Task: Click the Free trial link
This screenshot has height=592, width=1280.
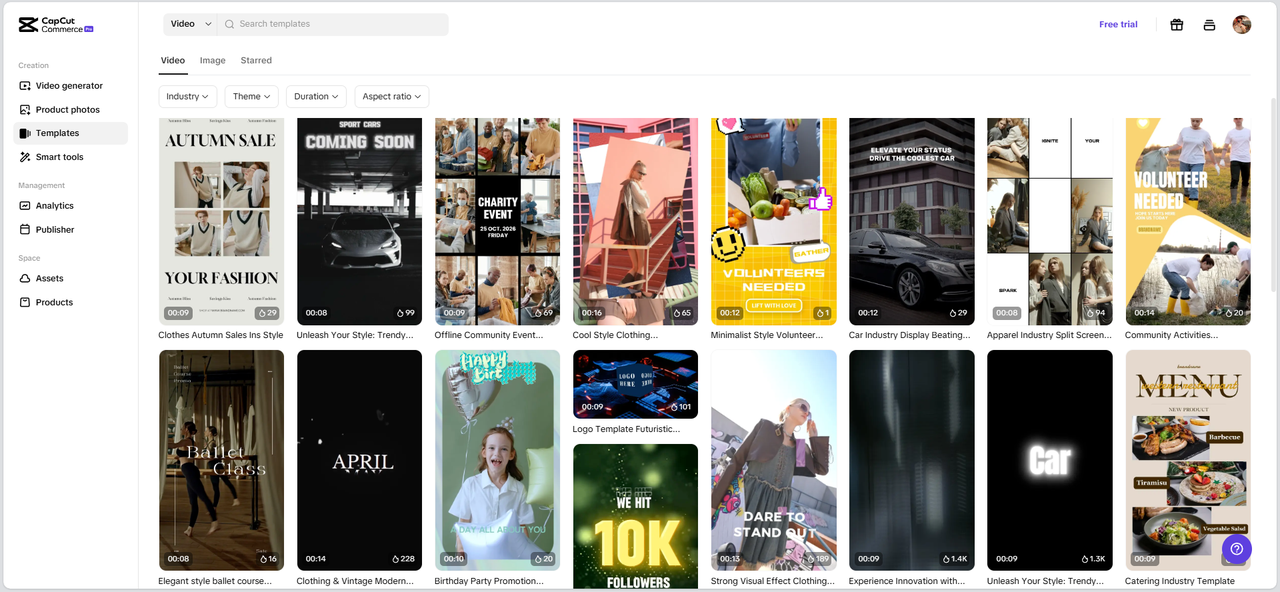Action: pyautogui.click(x=1118, y=25)
